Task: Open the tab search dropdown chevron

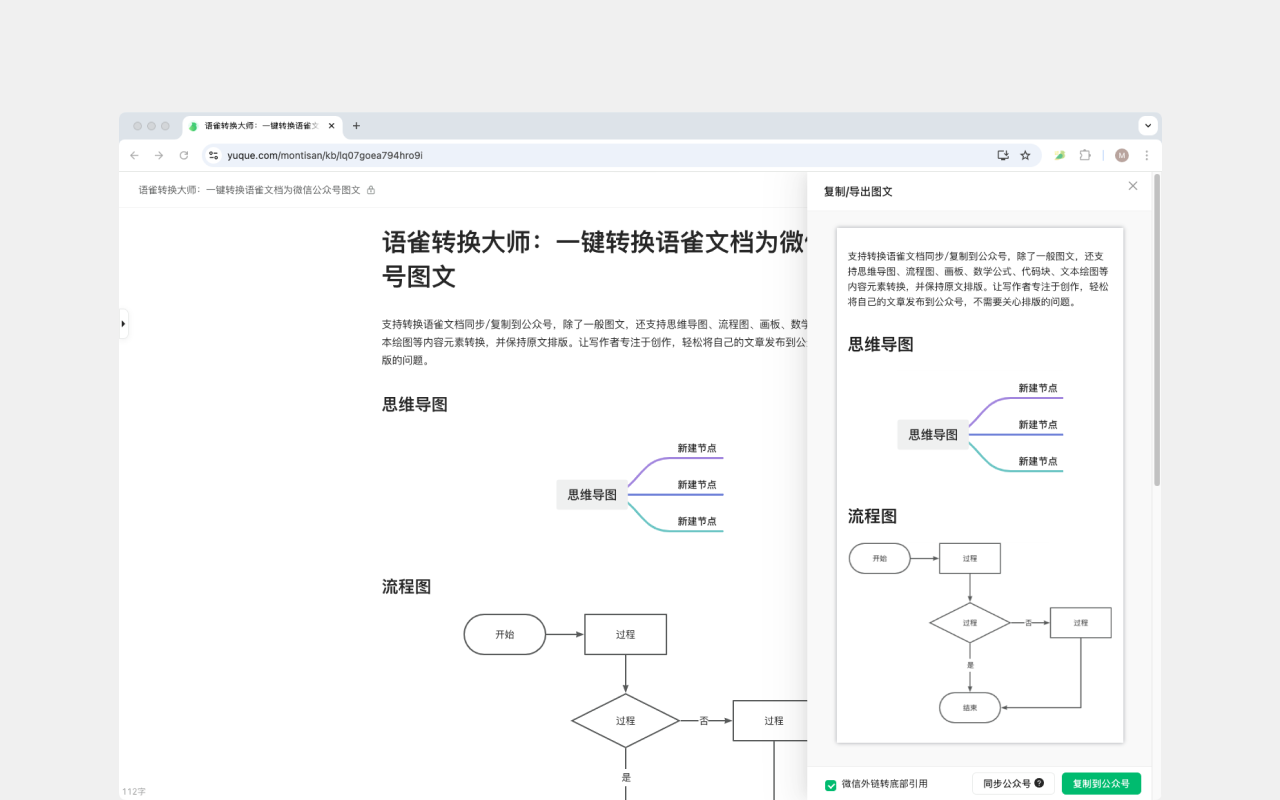Action: pos(1148,126)
